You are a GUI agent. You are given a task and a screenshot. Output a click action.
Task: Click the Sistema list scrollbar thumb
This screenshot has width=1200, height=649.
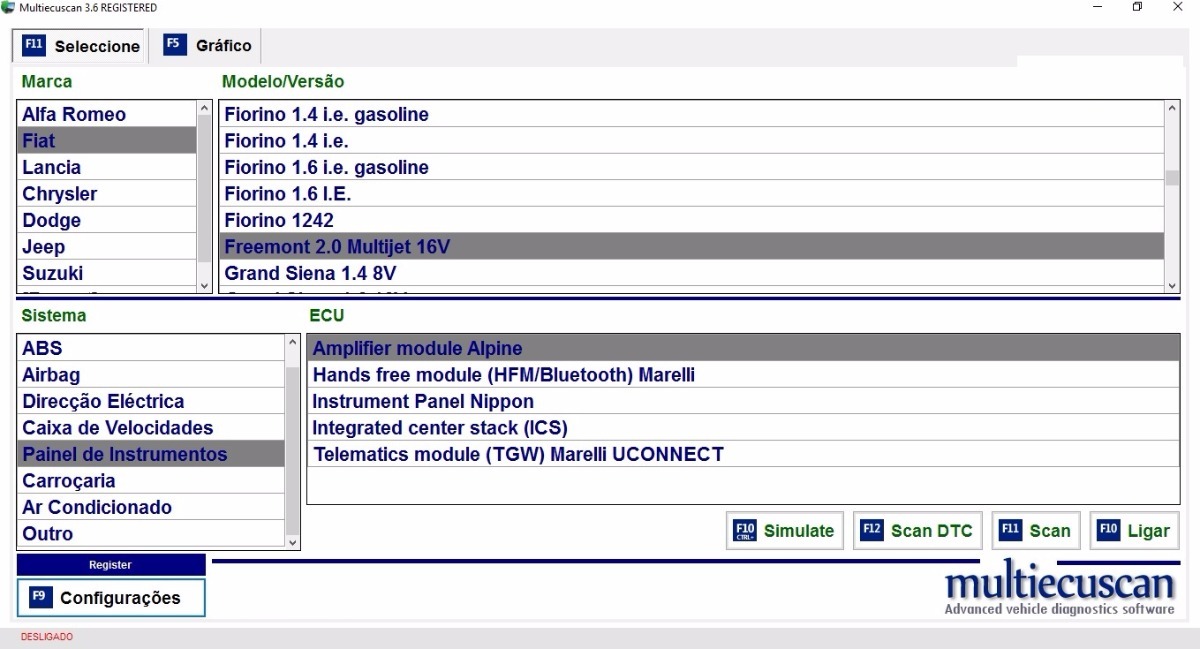[293, 451]
